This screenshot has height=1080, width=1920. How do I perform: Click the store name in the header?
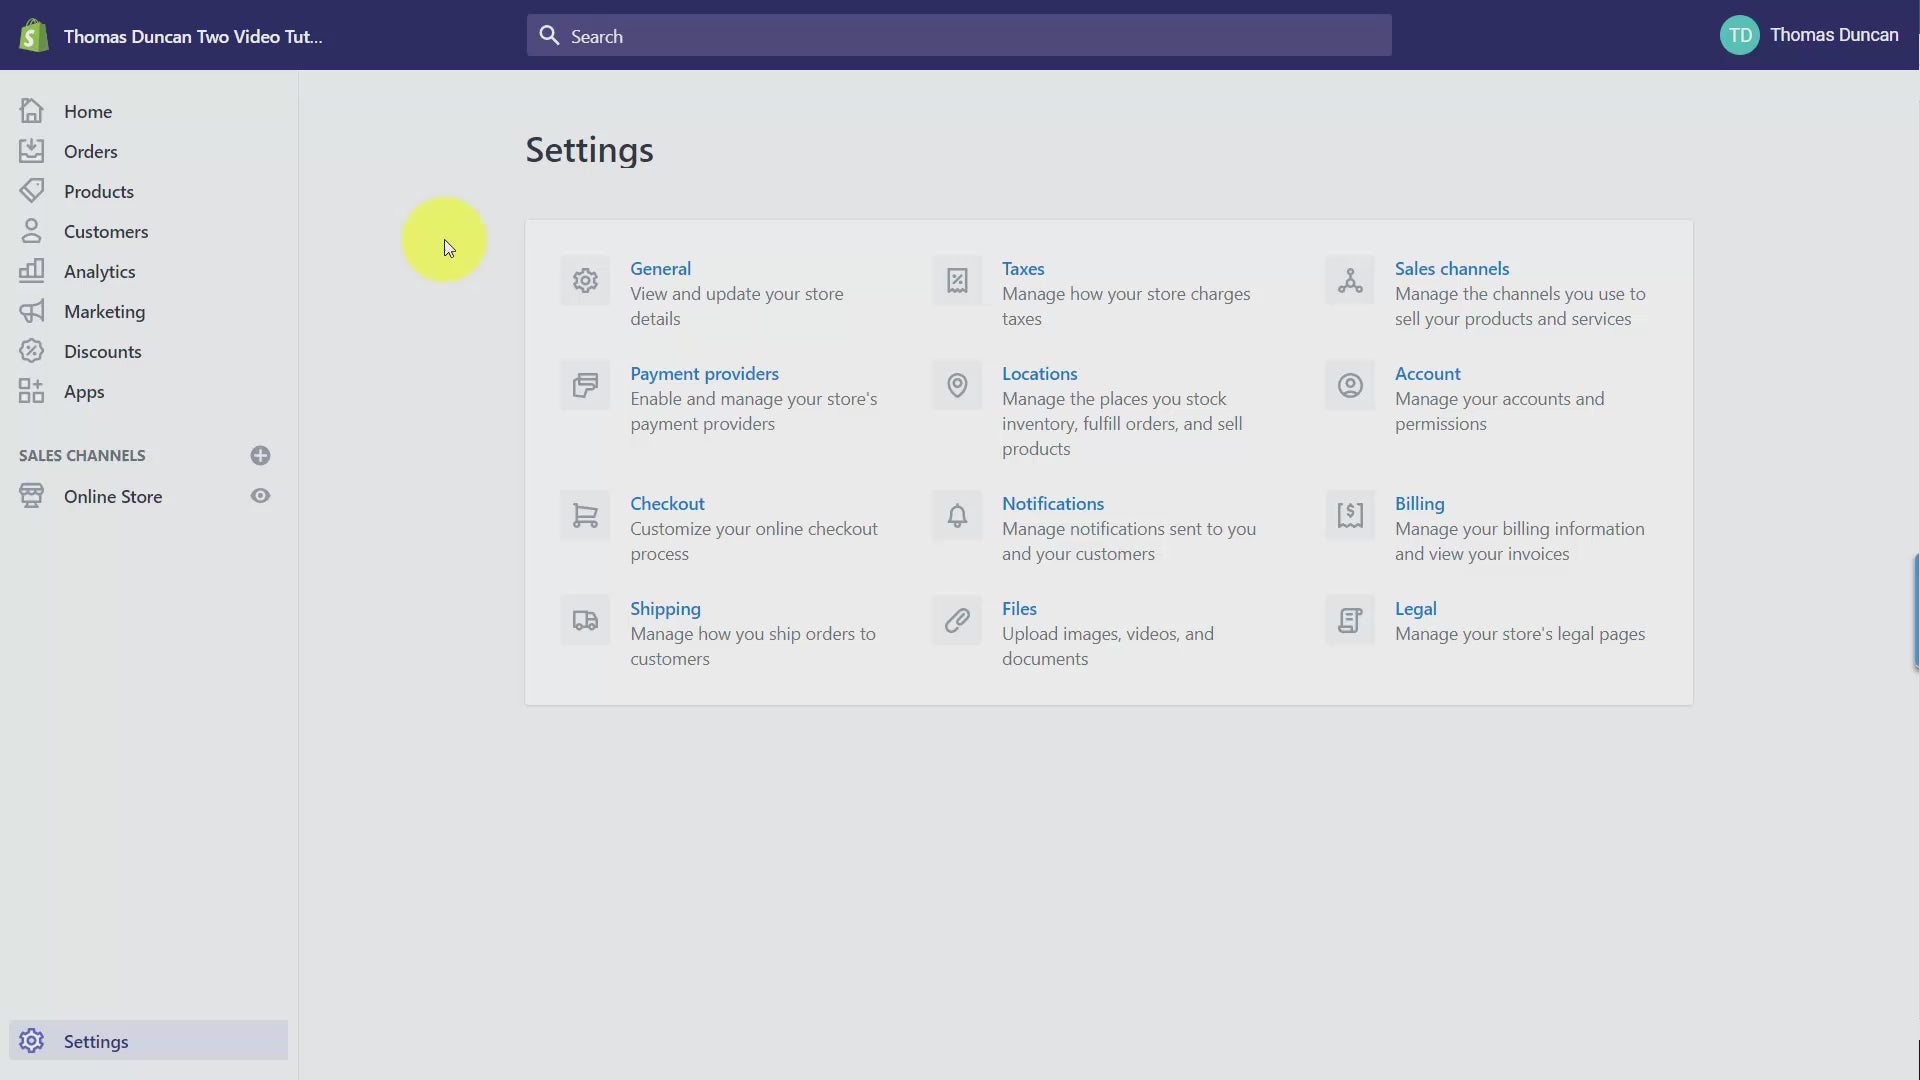(x=193, y=36)
